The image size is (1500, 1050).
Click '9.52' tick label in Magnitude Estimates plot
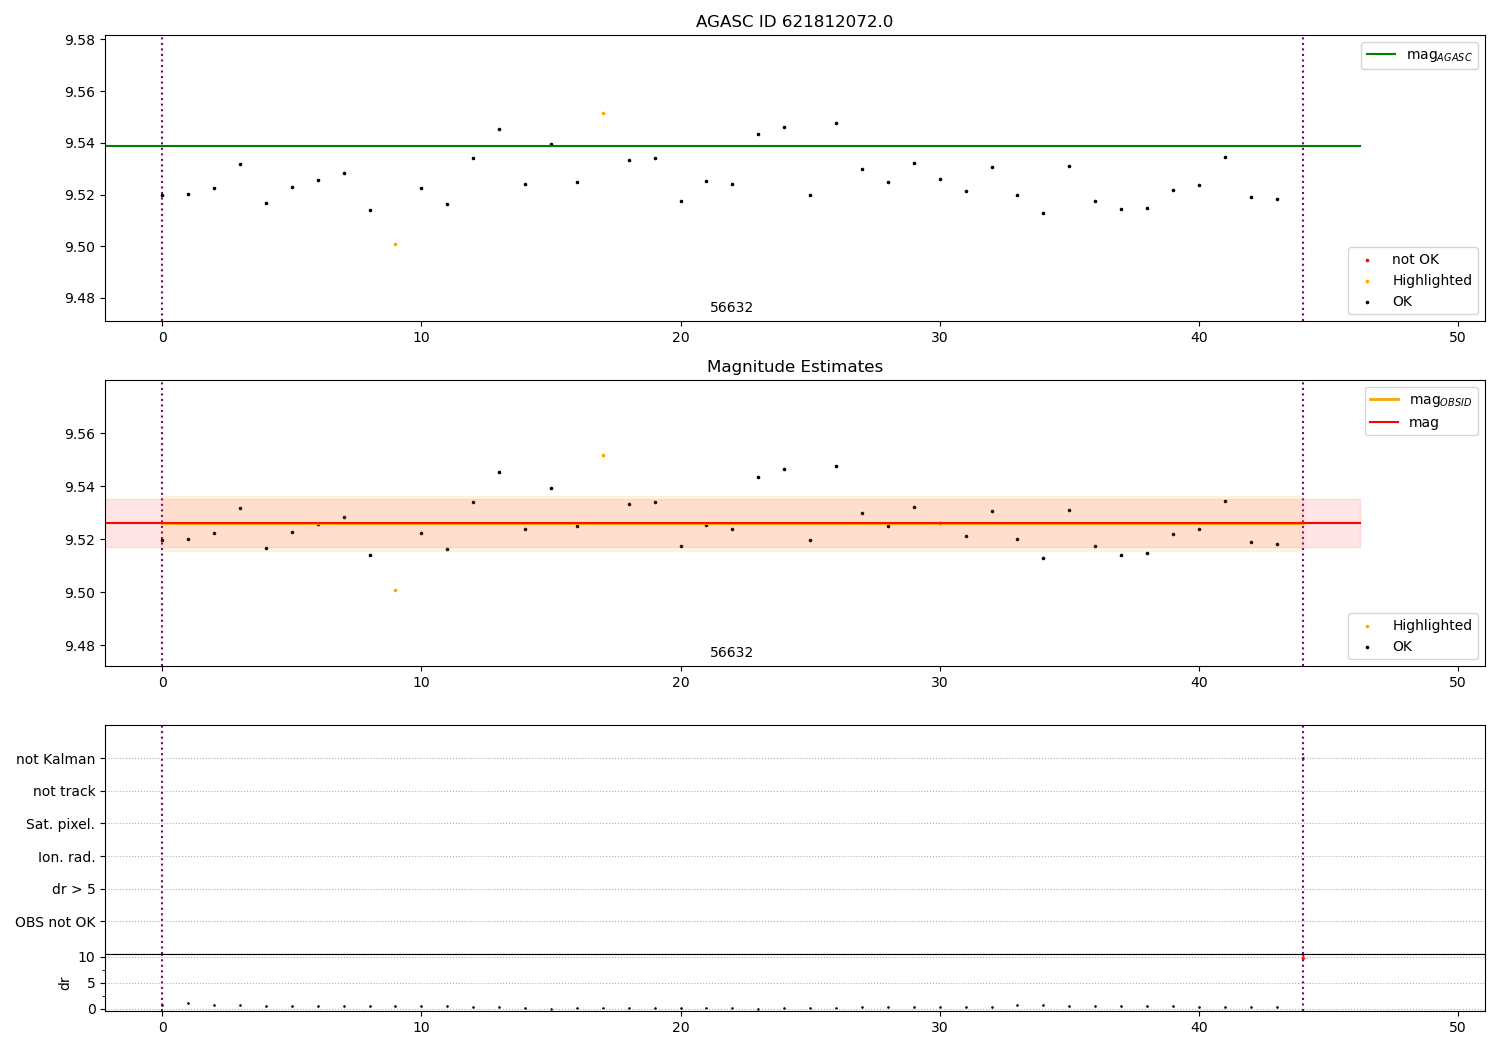(80, 540)
